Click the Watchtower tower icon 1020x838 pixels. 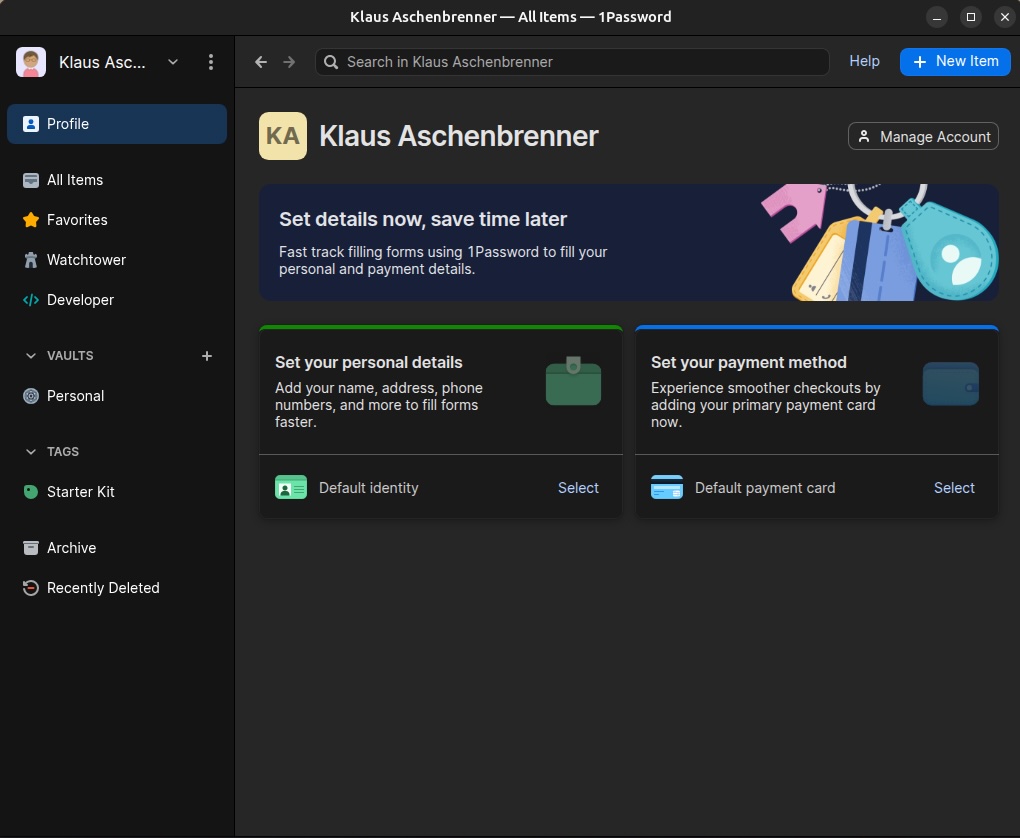pyautogui.click(x=31, y=260)
